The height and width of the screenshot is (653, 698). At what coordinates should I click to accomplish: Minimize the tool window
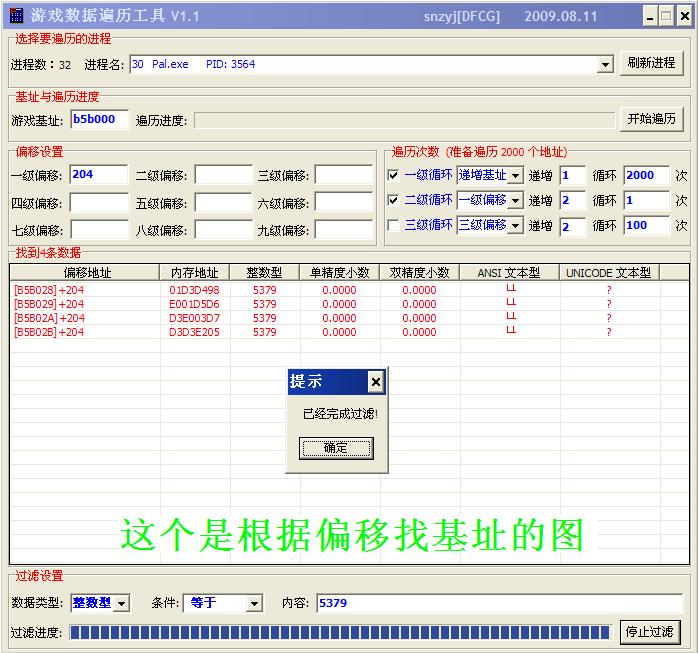[647, 16]
